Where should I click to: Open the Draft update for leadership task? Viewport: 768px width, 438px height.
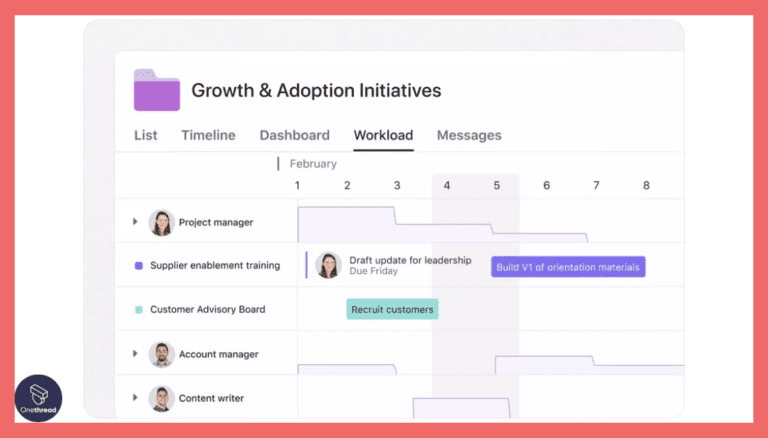coord(410,260)
